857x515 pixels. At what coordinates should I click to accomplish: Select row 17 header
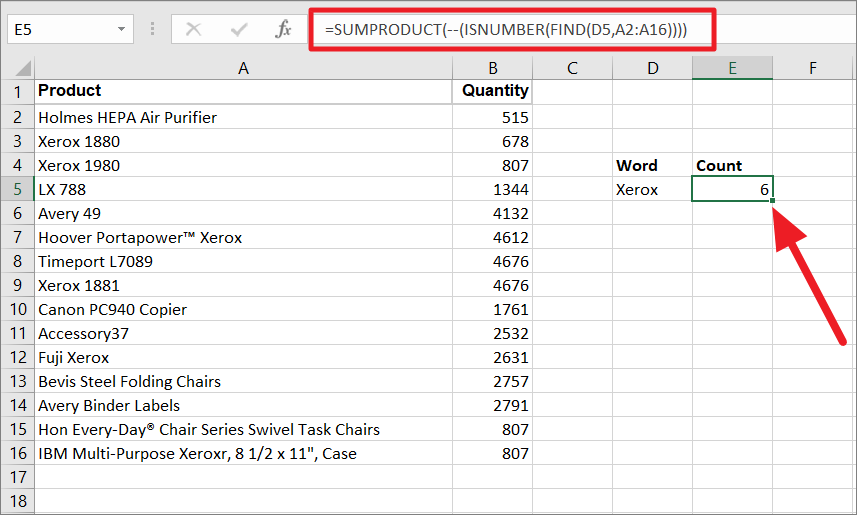tap(17, 477)
